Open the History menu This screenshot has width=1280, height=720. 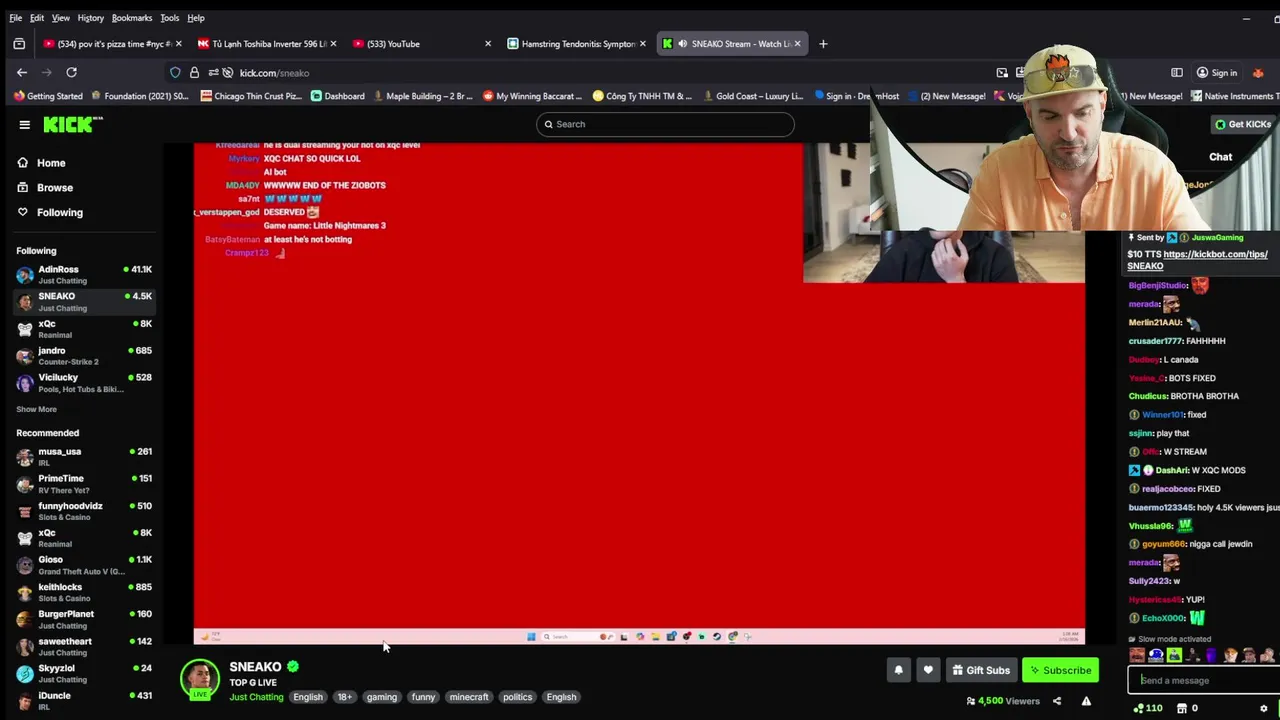pyautogui.click(x=90, y=18)
